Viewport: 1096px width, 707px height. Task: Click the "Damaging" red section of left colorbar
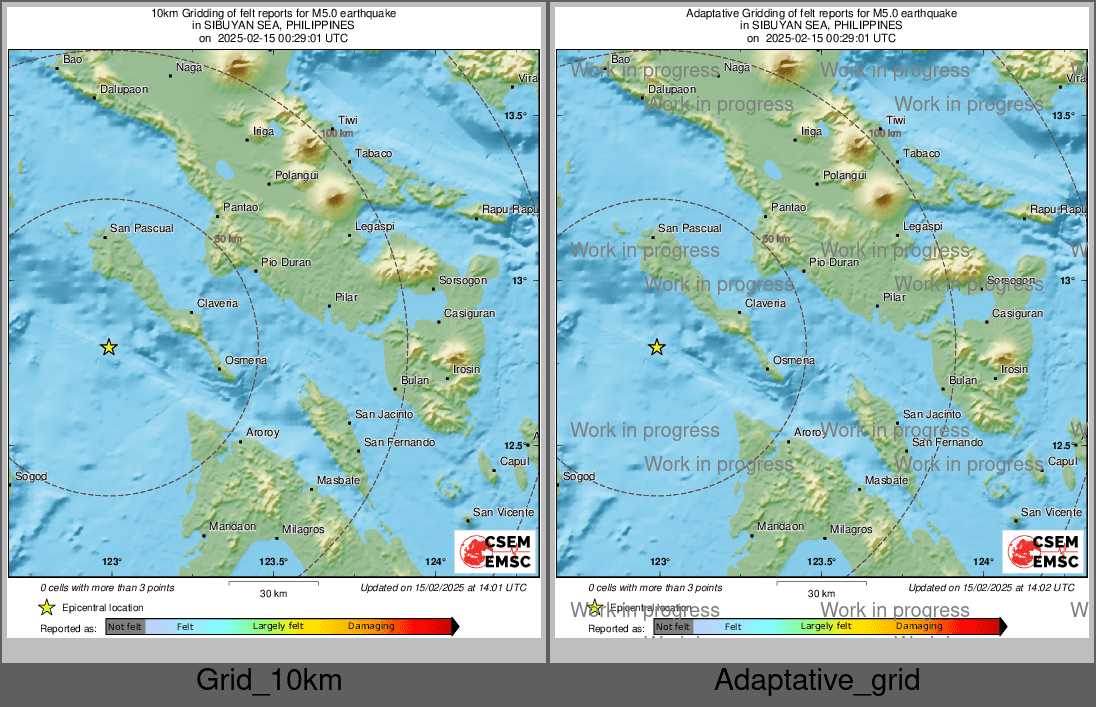pyautogui.click(x=372, y=627)
